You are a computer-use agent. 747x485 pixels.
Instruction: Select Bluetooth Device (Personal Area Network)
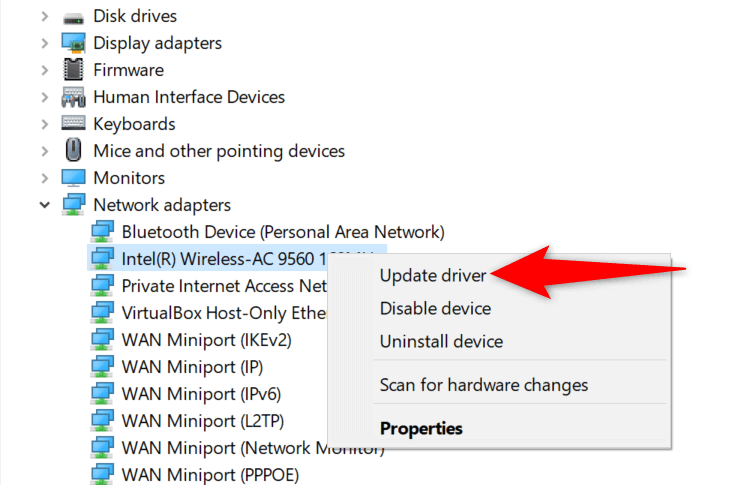pyautogui.click(x=282, y=231)
